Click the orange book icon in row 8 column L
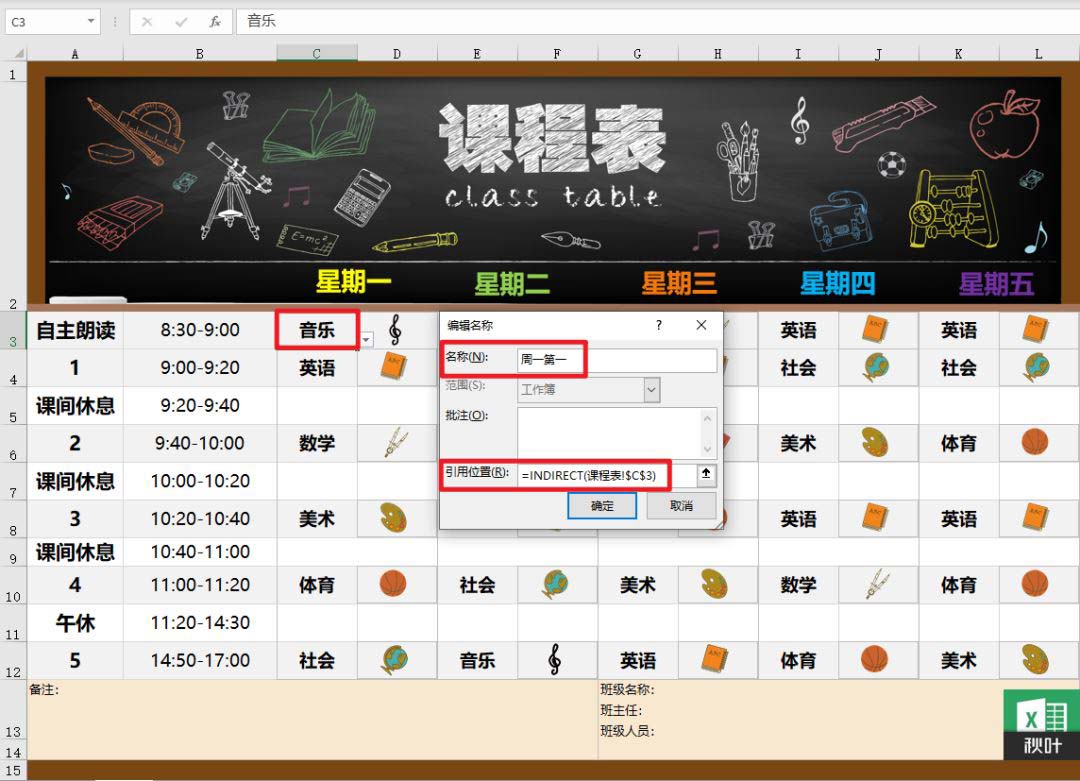The height and width of the screenshot is (781, 1080). (1035, 518)
